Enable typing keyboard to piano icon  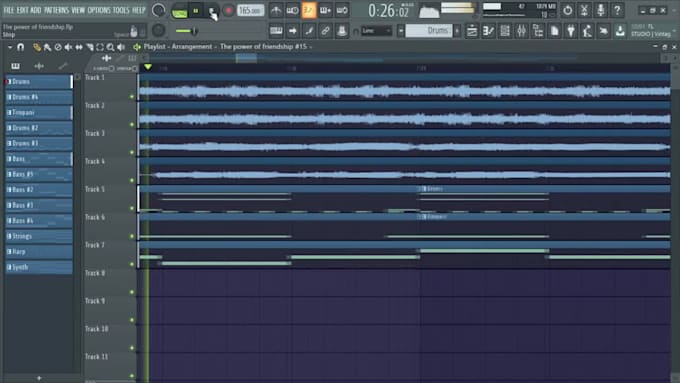point(276,31)
